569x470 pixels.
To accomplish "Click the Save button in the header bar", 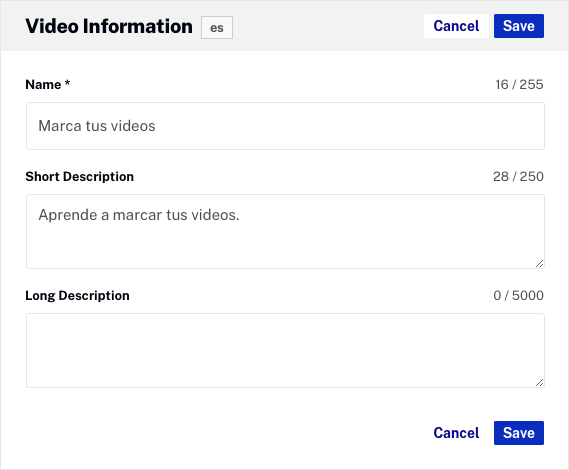I will pos(519,26).
